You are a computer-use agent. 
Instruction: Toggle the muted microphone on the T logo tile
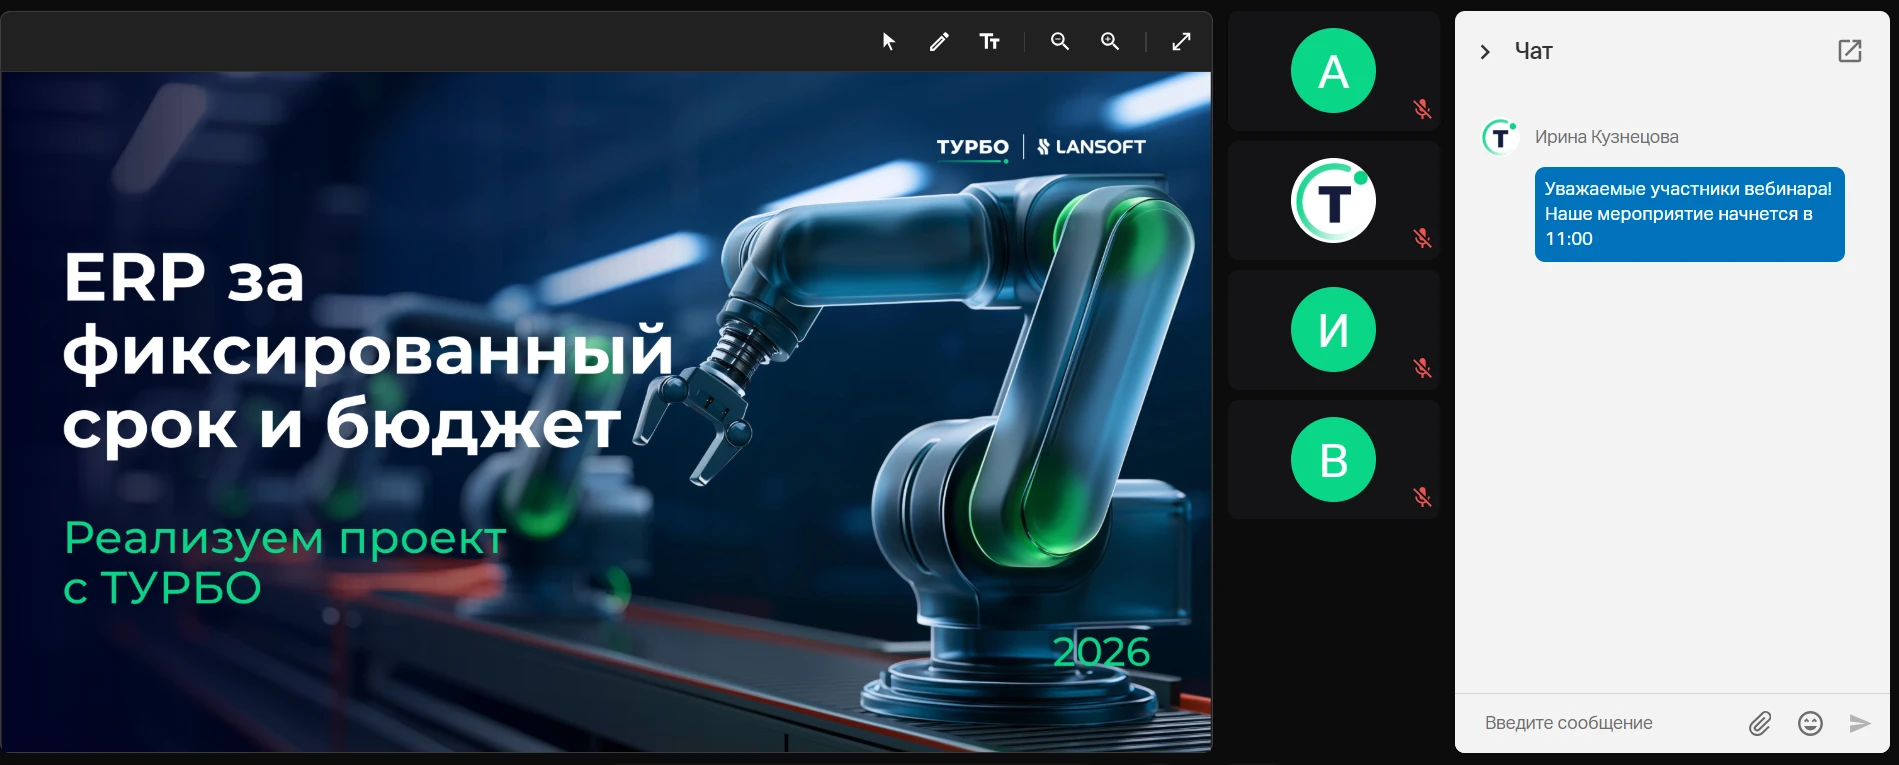coord(1422,238)
